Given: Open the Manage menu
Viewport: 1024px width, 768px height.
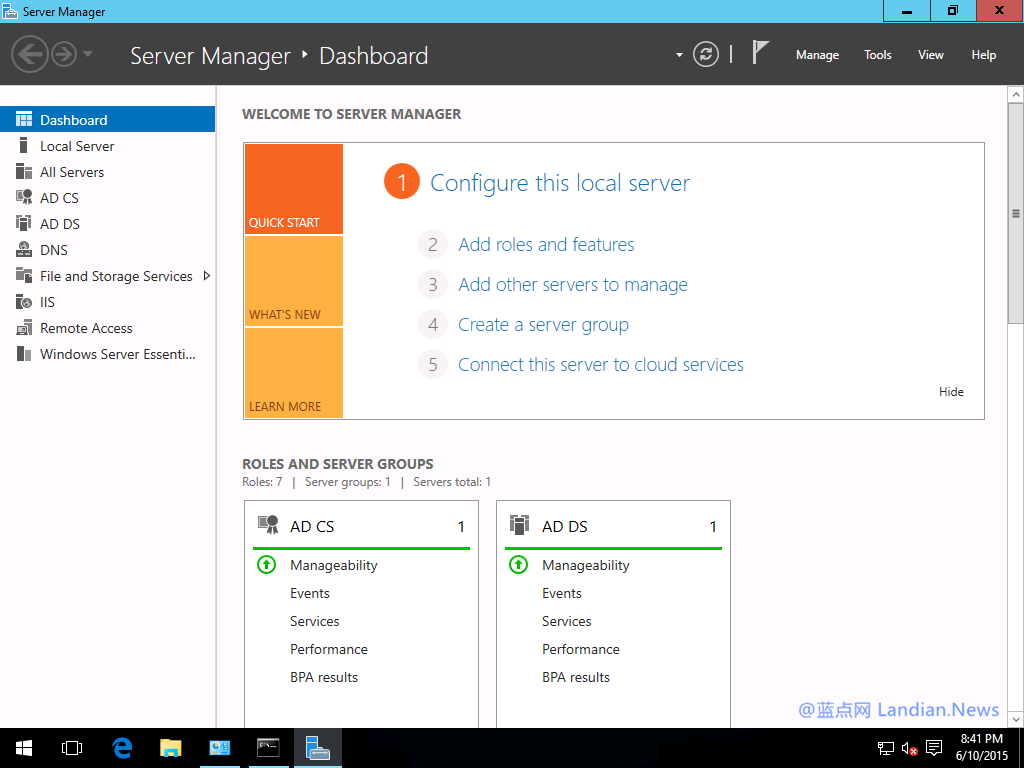Looking at the screenshot, I should pos(817,55).
